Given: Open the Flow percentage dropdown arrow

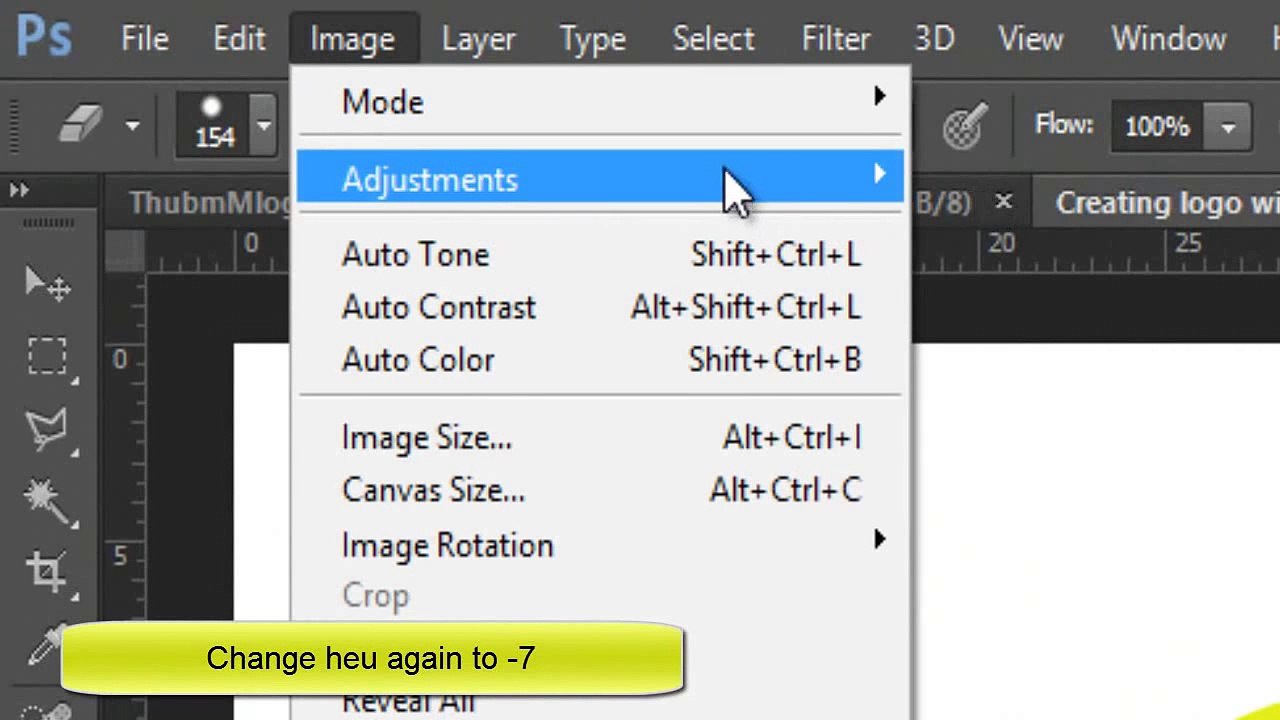Looking at the screenshot, I should (x=1228, y=127).
